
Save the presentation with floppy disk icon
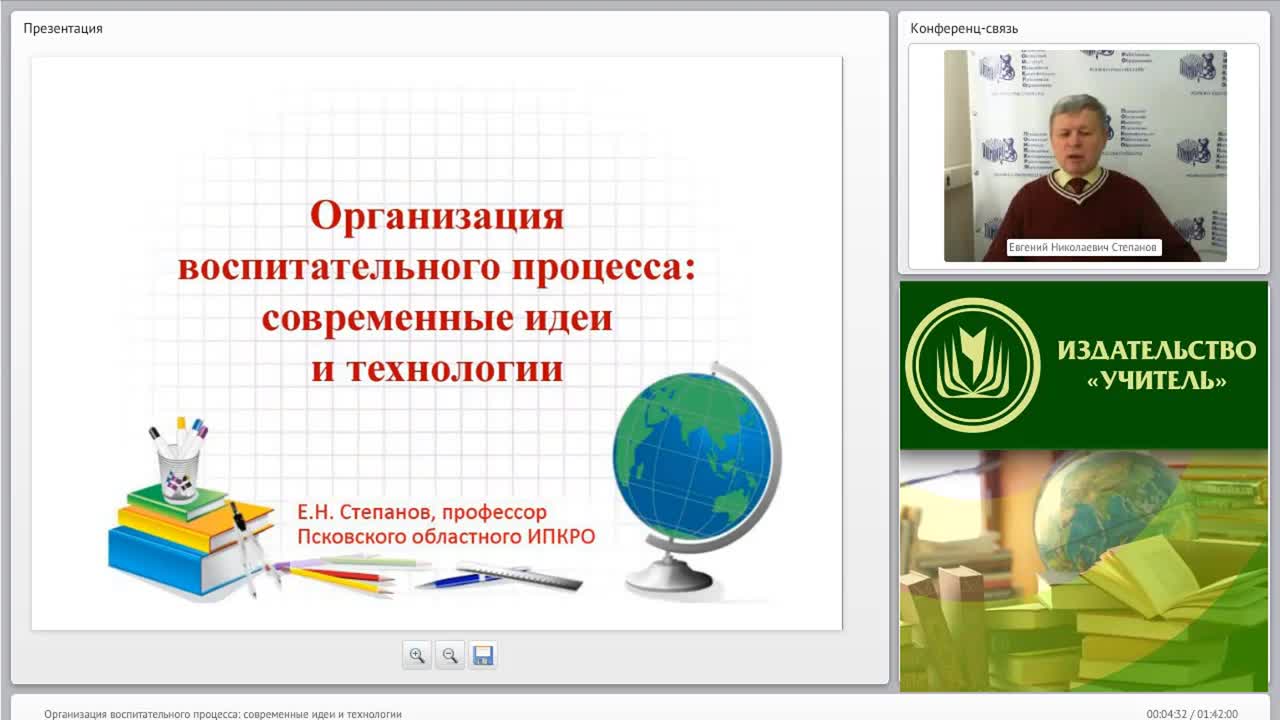[483, 656]
